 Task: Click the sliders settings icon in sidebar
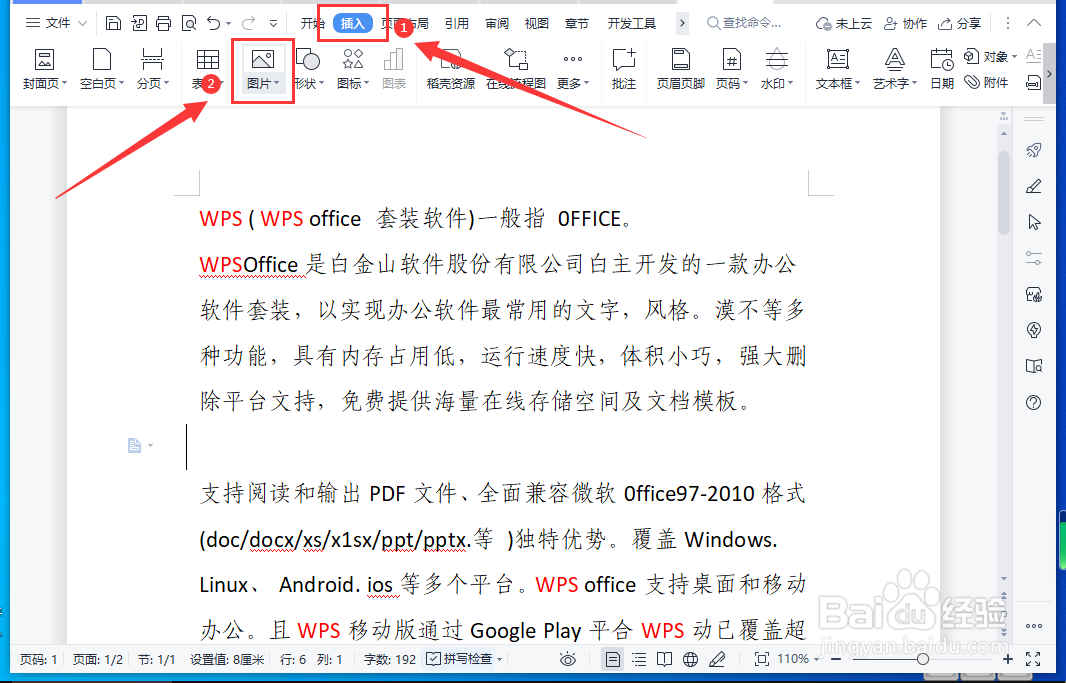(1034, 258)
